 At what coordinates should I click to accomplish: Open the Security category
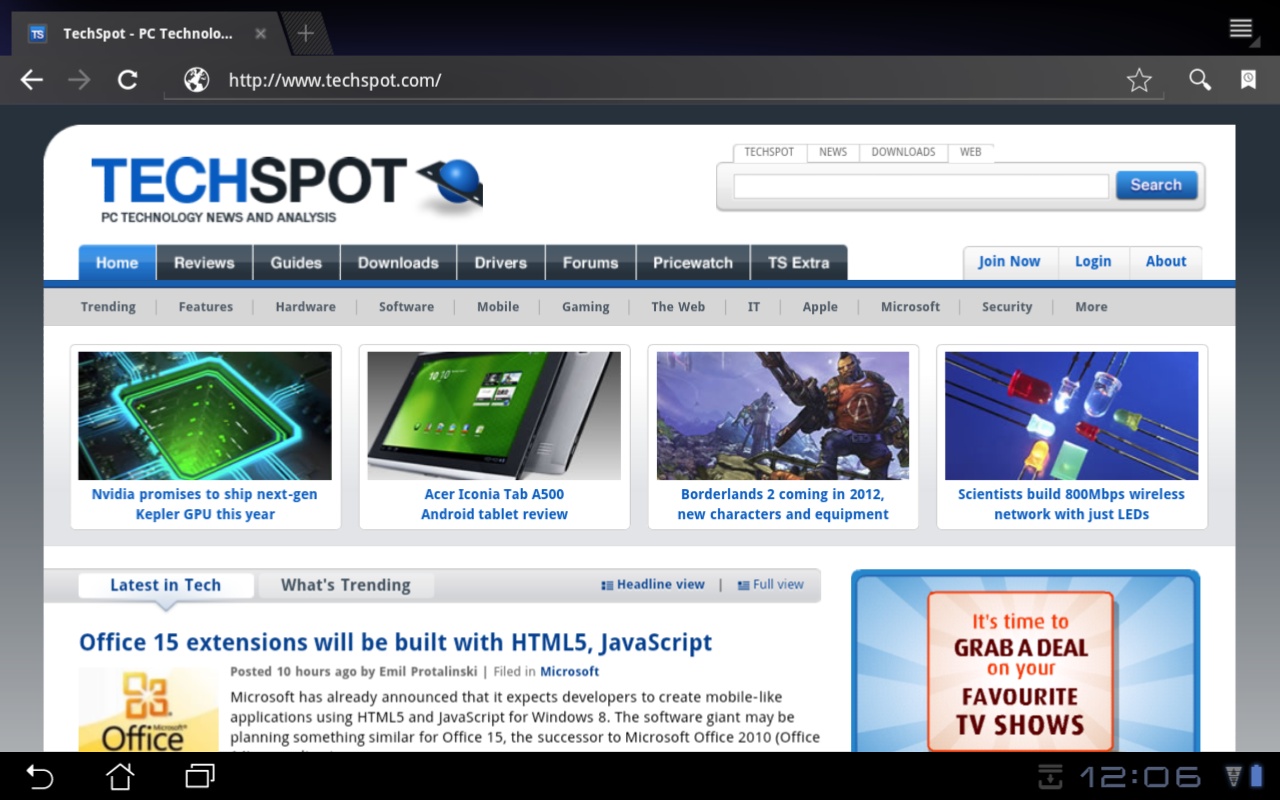[x=1007, y=307]
